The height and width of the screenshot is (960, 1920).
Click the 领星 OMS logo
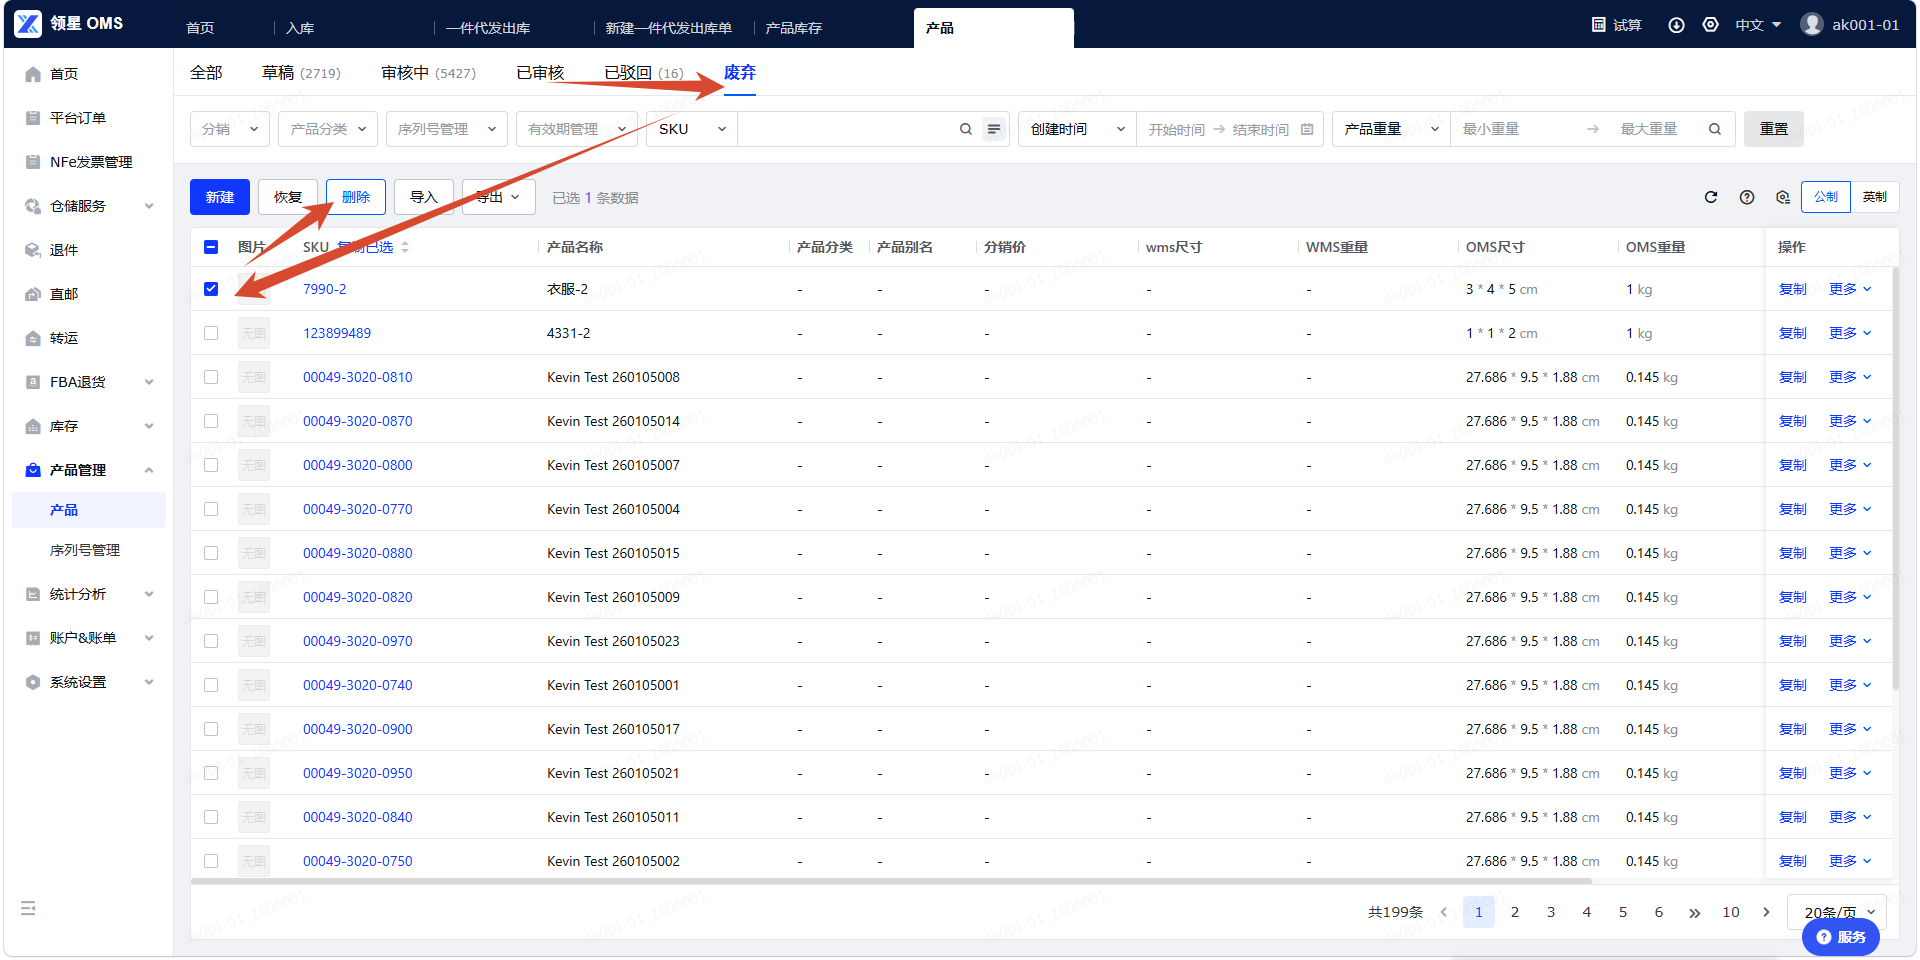pos(69,23)
